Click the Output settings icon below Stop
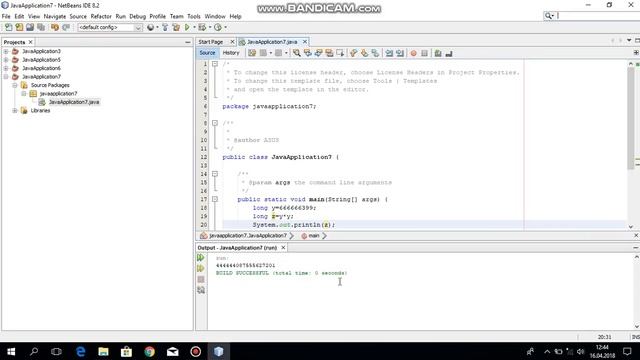This screenshot has height=360, width=640. tap(200, 290)
